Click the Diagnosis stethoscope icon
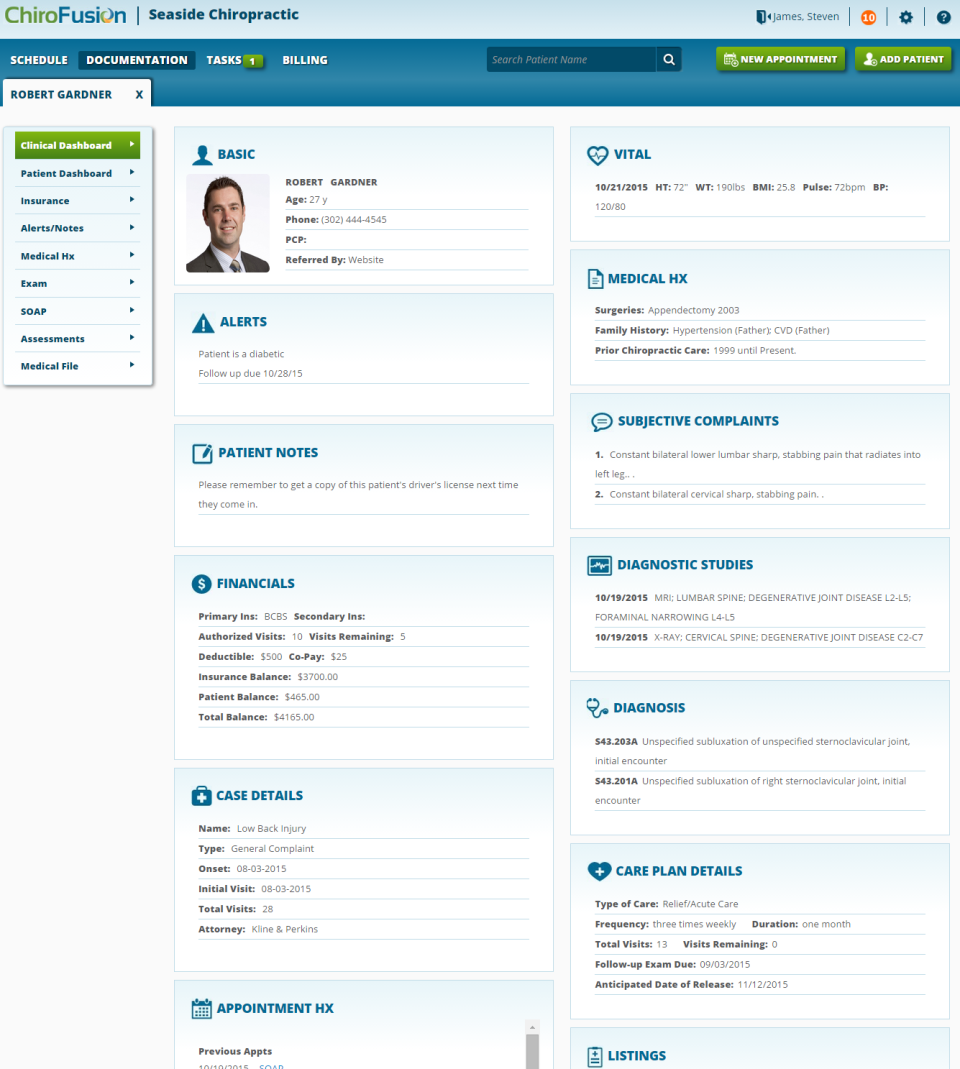This screenshot has width=960, height=1069. tap(599, 708)
